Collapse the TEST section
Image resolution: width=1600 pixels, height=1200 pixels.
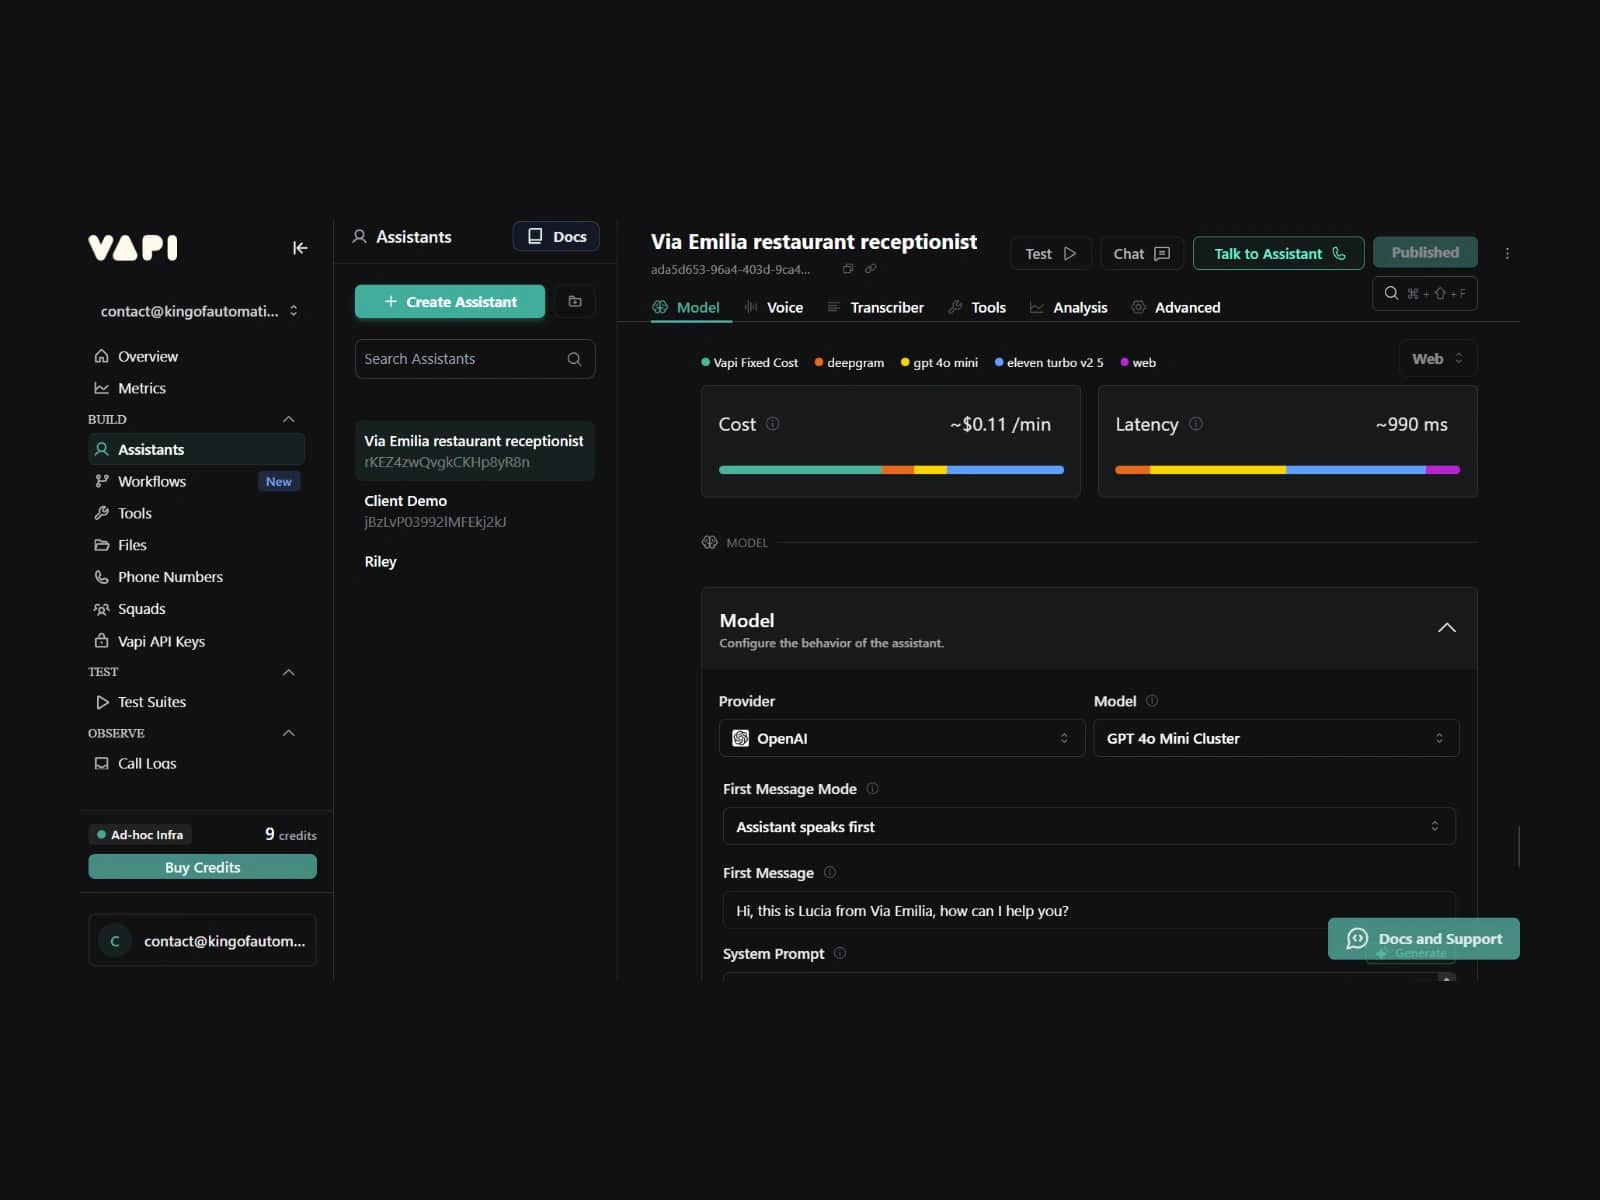pos(289,673)
